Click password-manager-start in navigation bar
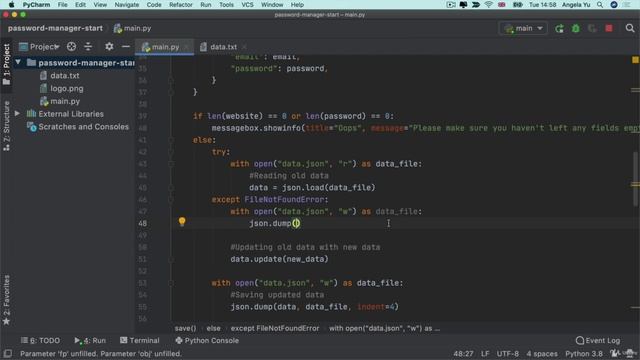The width and height of the screenshot is (640, 360). (55, 28)
